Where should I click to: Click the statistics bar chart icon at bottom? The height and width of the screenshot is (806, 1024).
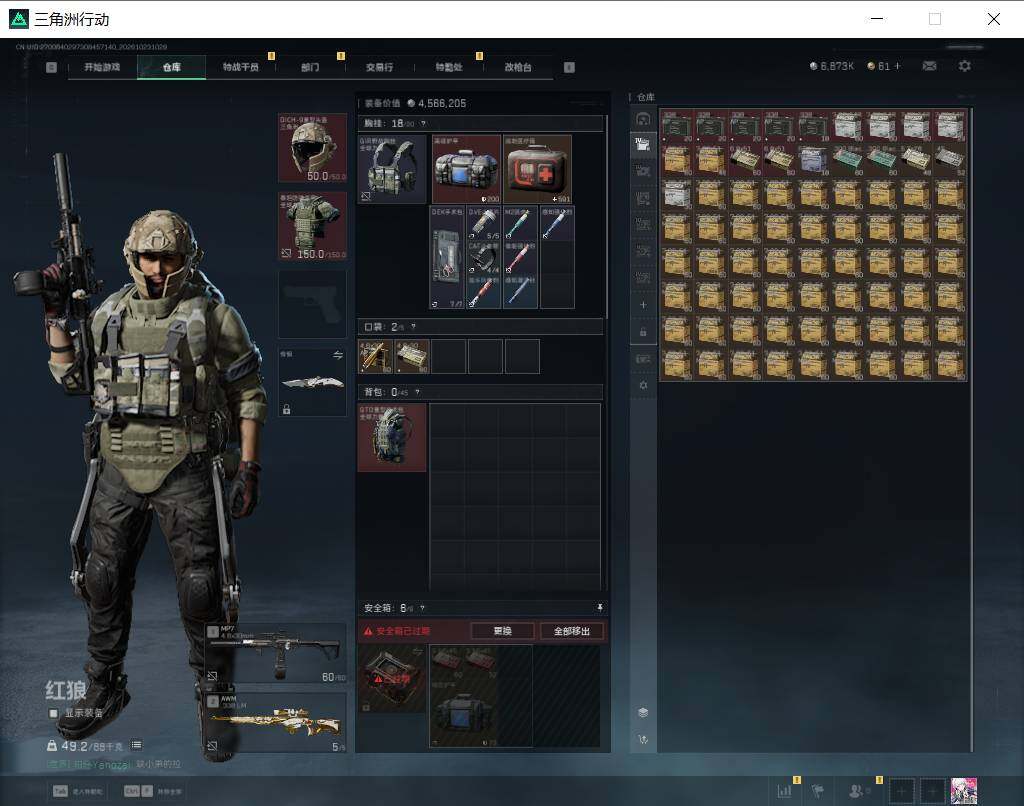(x=784, y=791)
